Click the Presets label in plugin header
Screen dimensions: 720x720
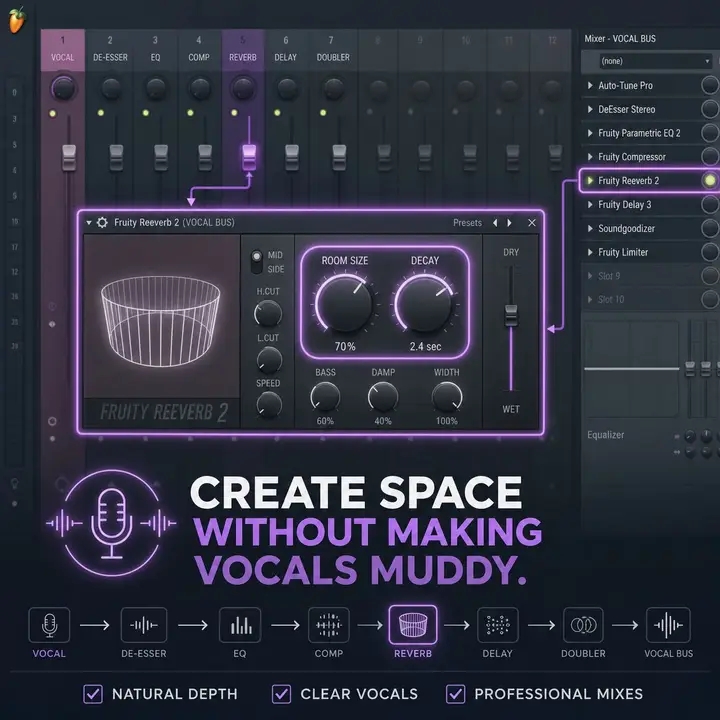pos(467,223)
